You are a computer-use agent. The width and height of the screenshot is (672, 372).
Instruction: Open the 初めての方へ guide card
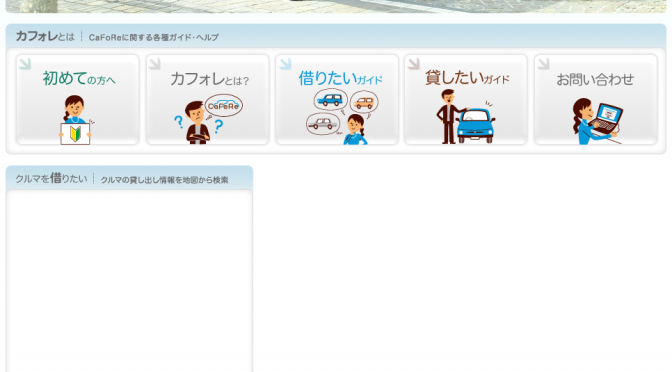point(78,99)
